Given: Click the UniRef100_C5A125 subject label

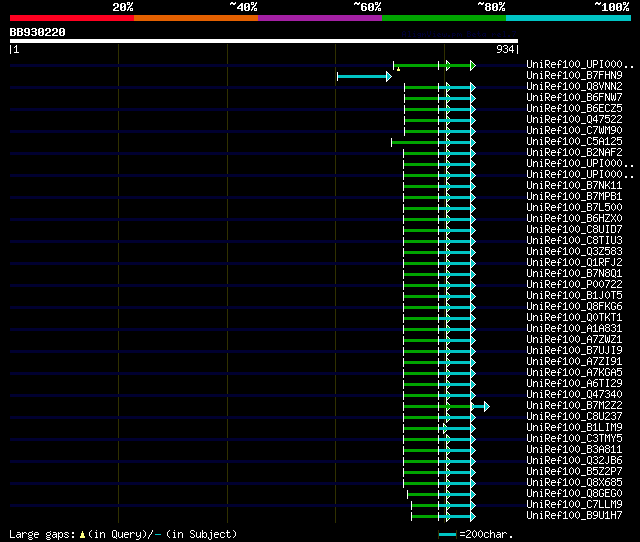Looking at the screenshot, I should pyautogui.click(x=574, y=142).
